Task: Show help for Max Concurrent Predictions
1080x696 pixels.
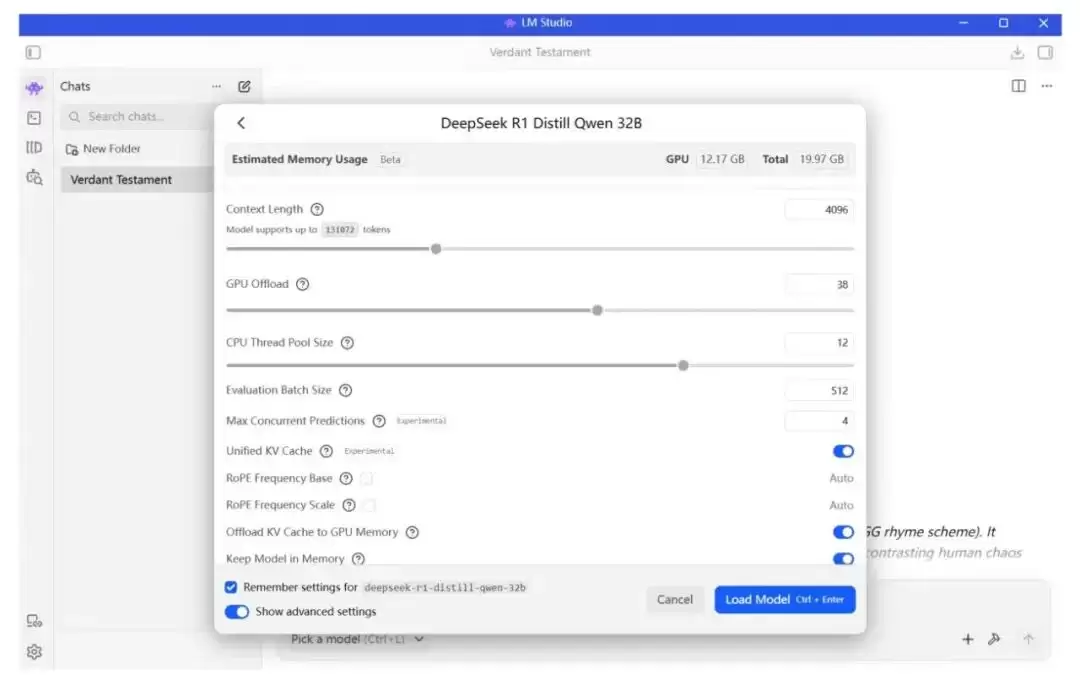Action: (x=379, y=421)
